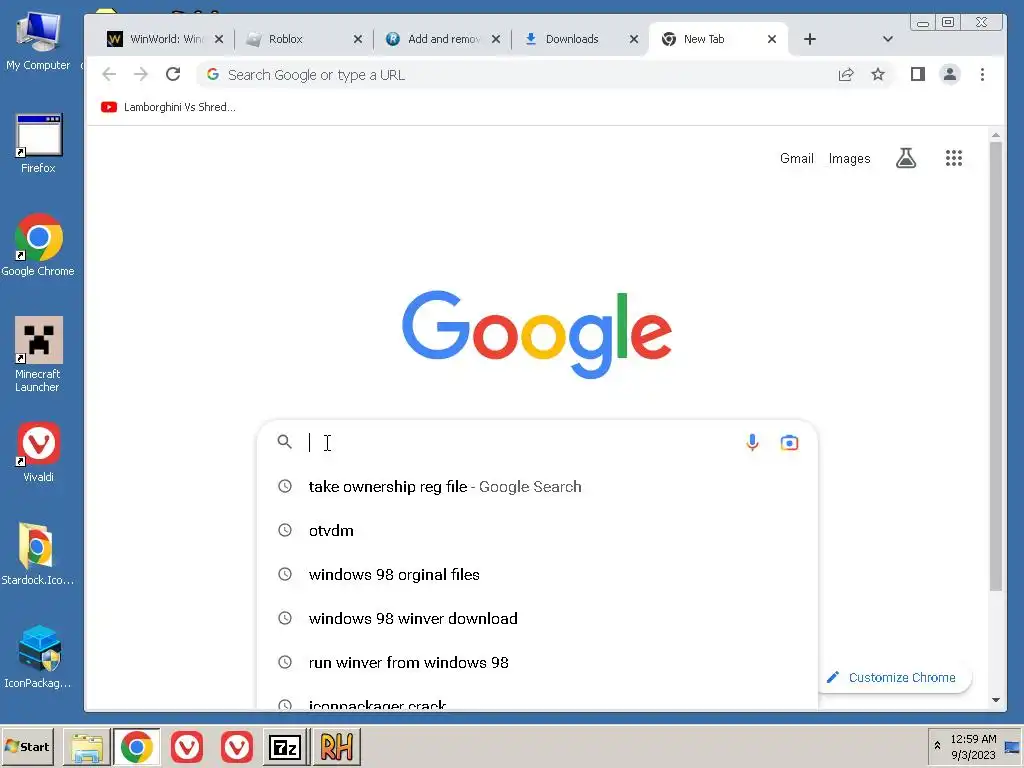
Task: Start voice search with the microphone
Action: point(752,443)
